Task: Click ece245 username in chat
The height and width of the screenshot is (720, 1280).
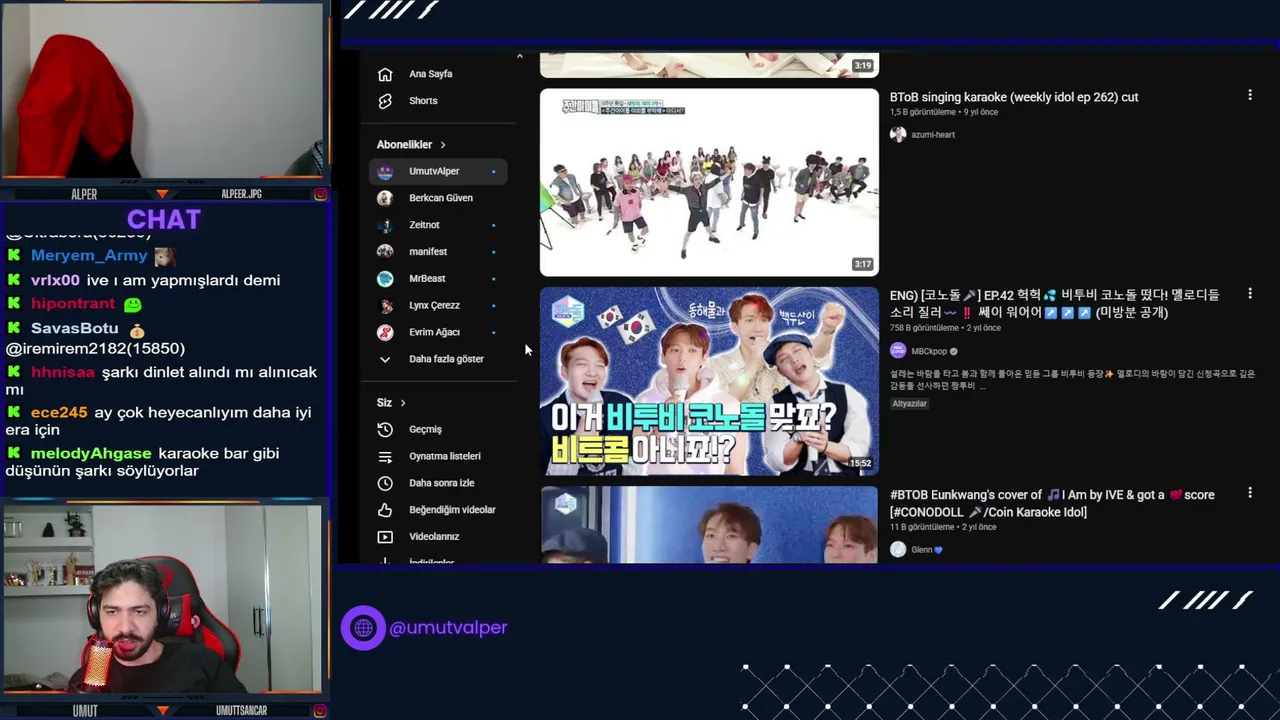Action: pos(59,412)
